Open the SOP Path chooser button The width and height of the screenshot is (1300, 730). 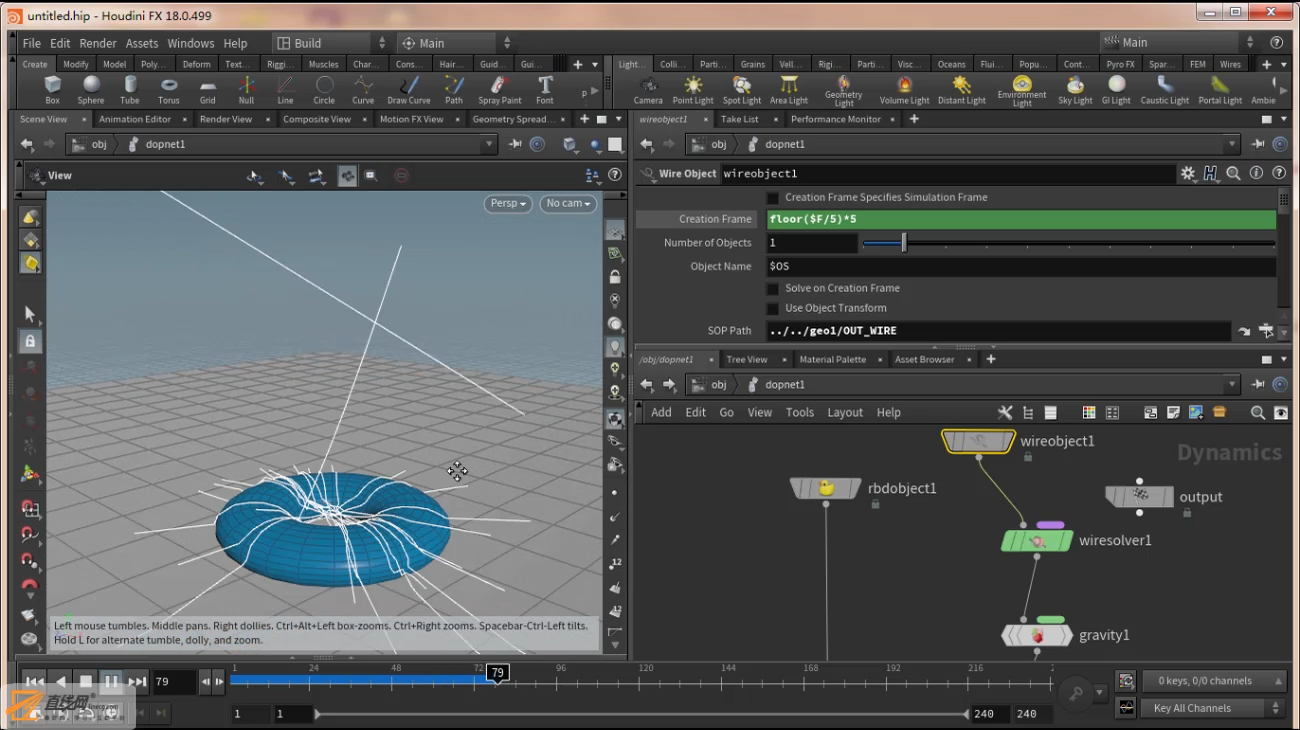[1267, 331]
